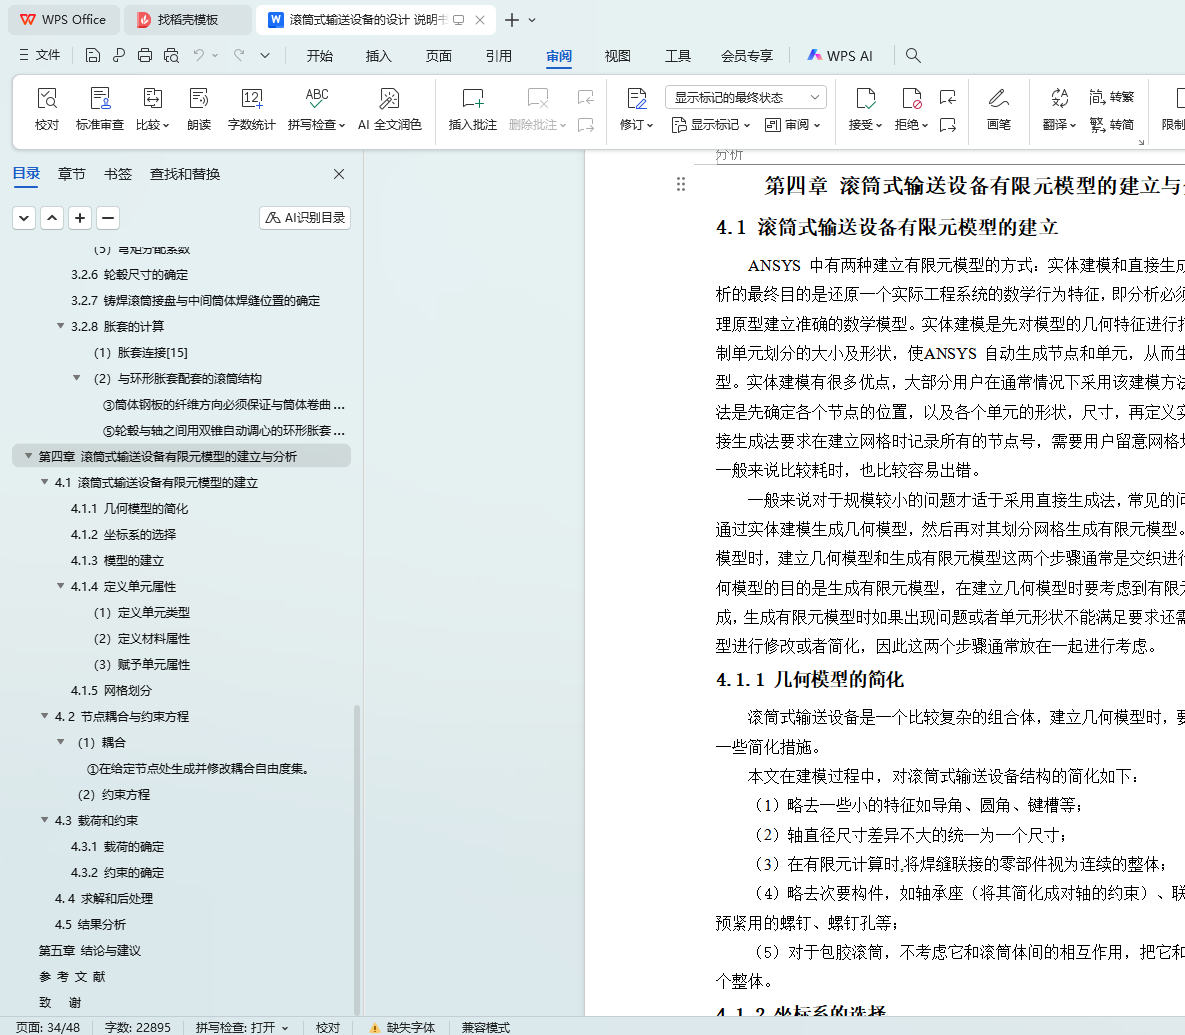
Task: Open 显示标记的最终状态 dropdown
Action: (746, 97)
